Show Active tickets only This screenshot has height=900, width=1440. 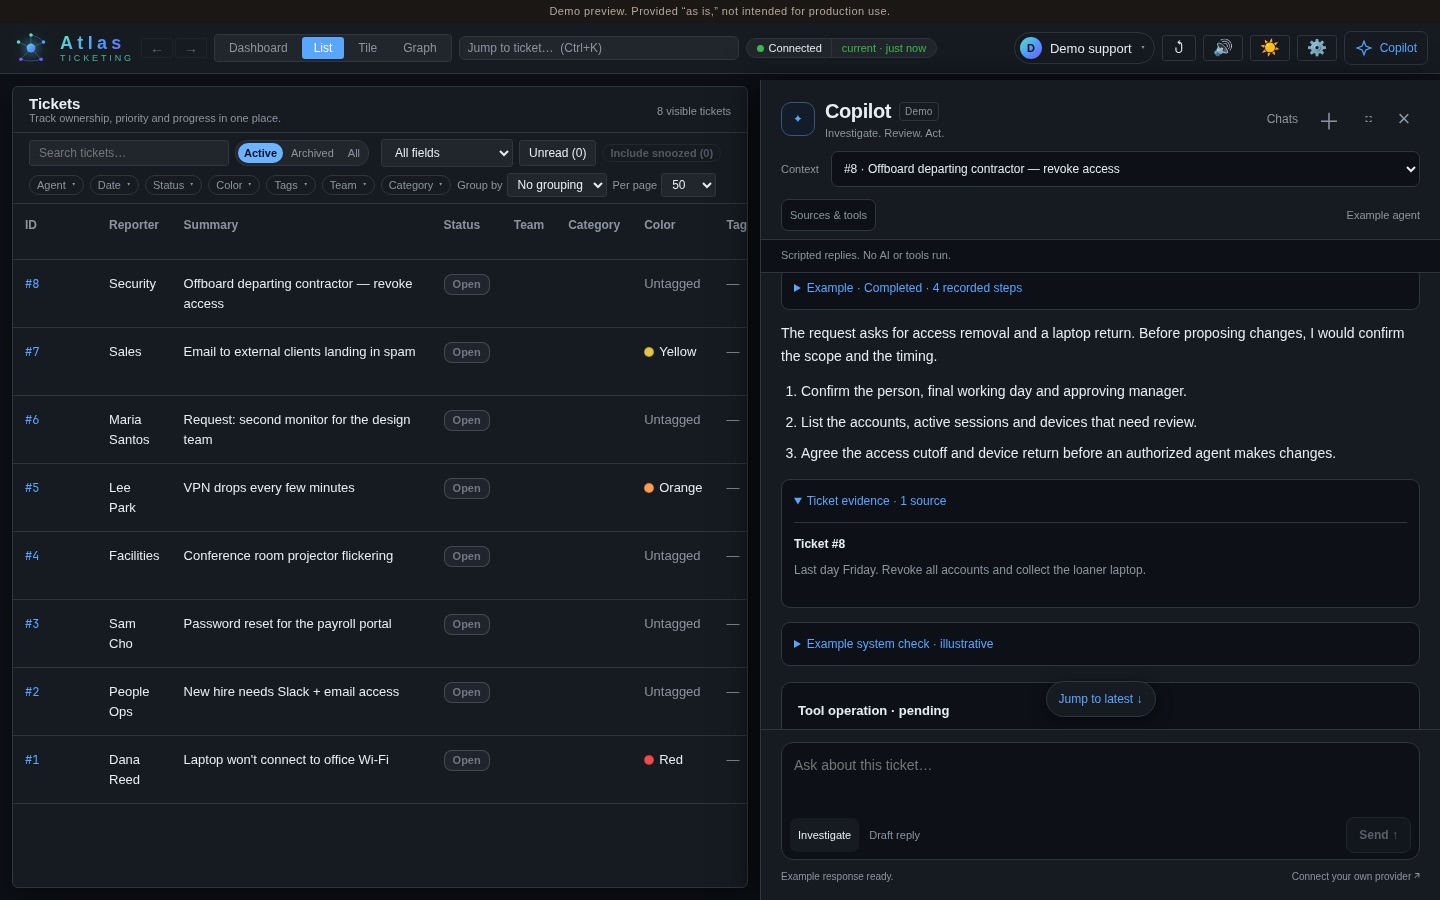[260, 153]
